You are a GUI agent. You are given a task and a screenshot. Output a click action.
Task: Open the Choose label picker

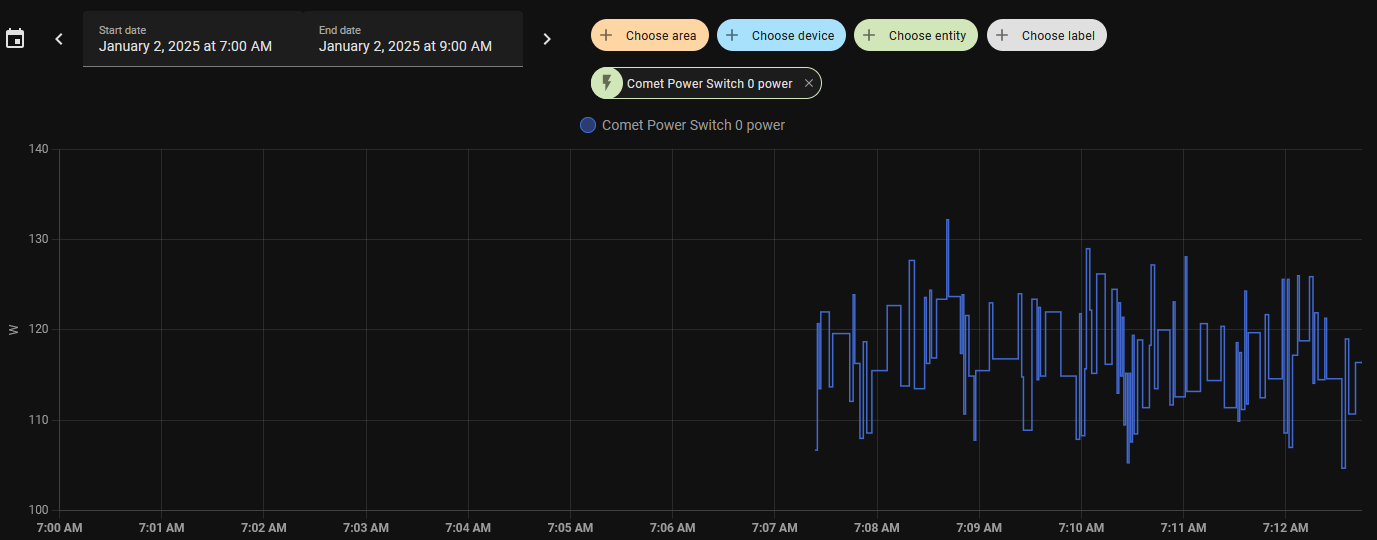1057,36
